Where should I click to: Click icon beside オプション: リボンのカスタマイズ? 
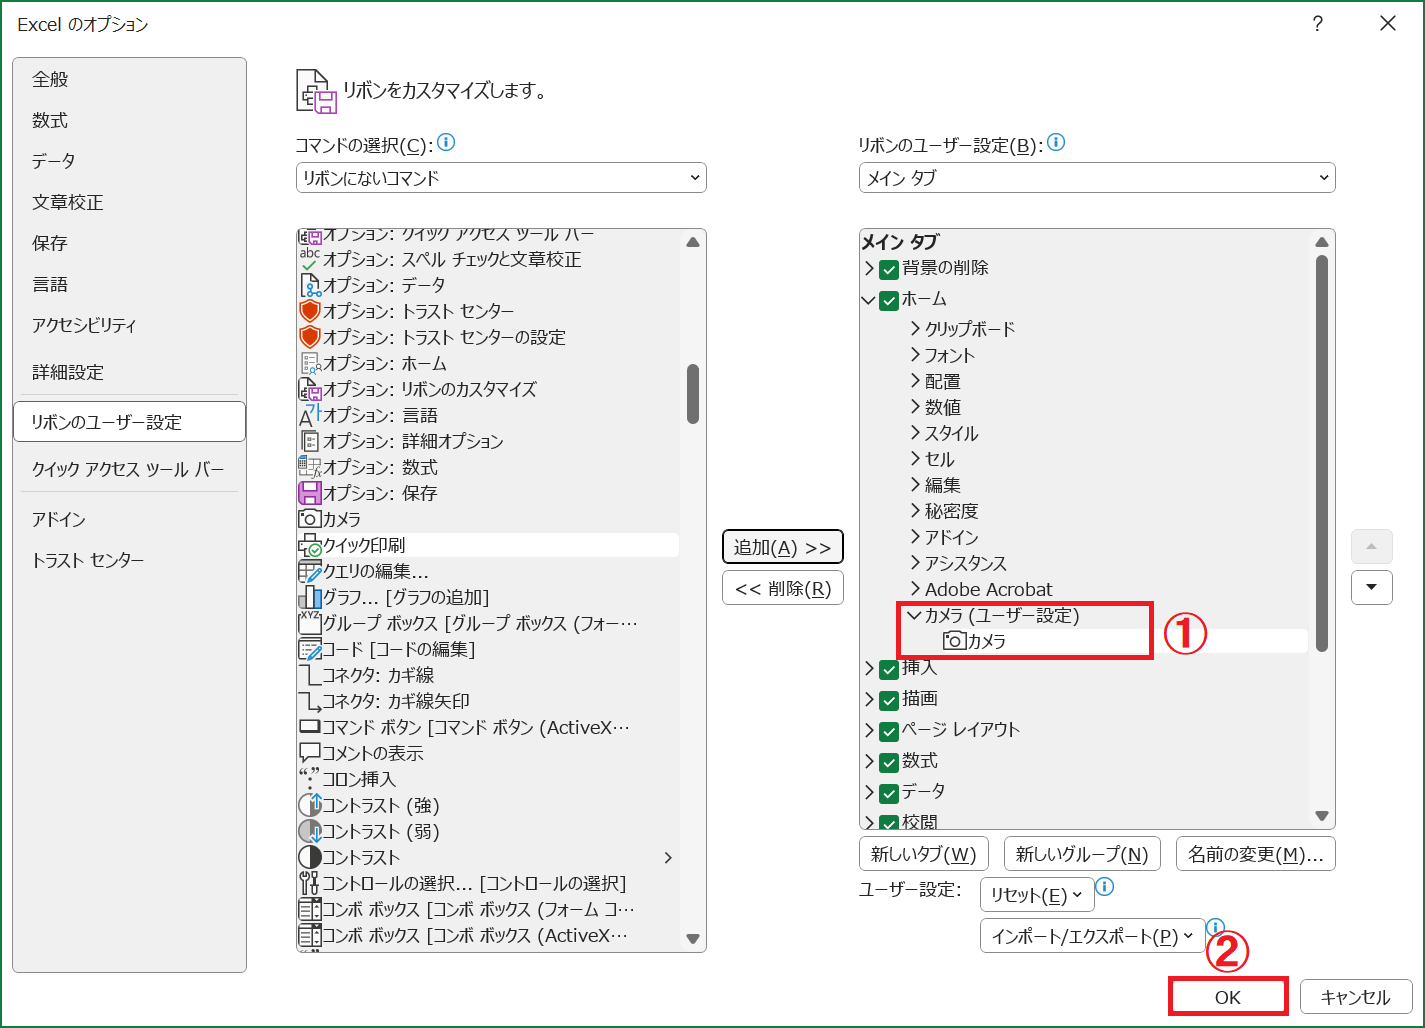tap(310, 389)
